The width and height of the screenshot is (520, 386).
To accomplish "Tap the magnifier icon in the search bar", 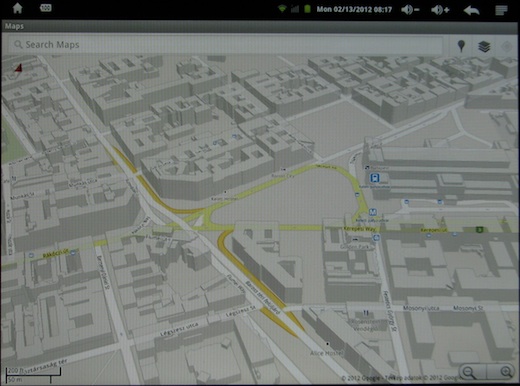I will [x=18, y=44].
